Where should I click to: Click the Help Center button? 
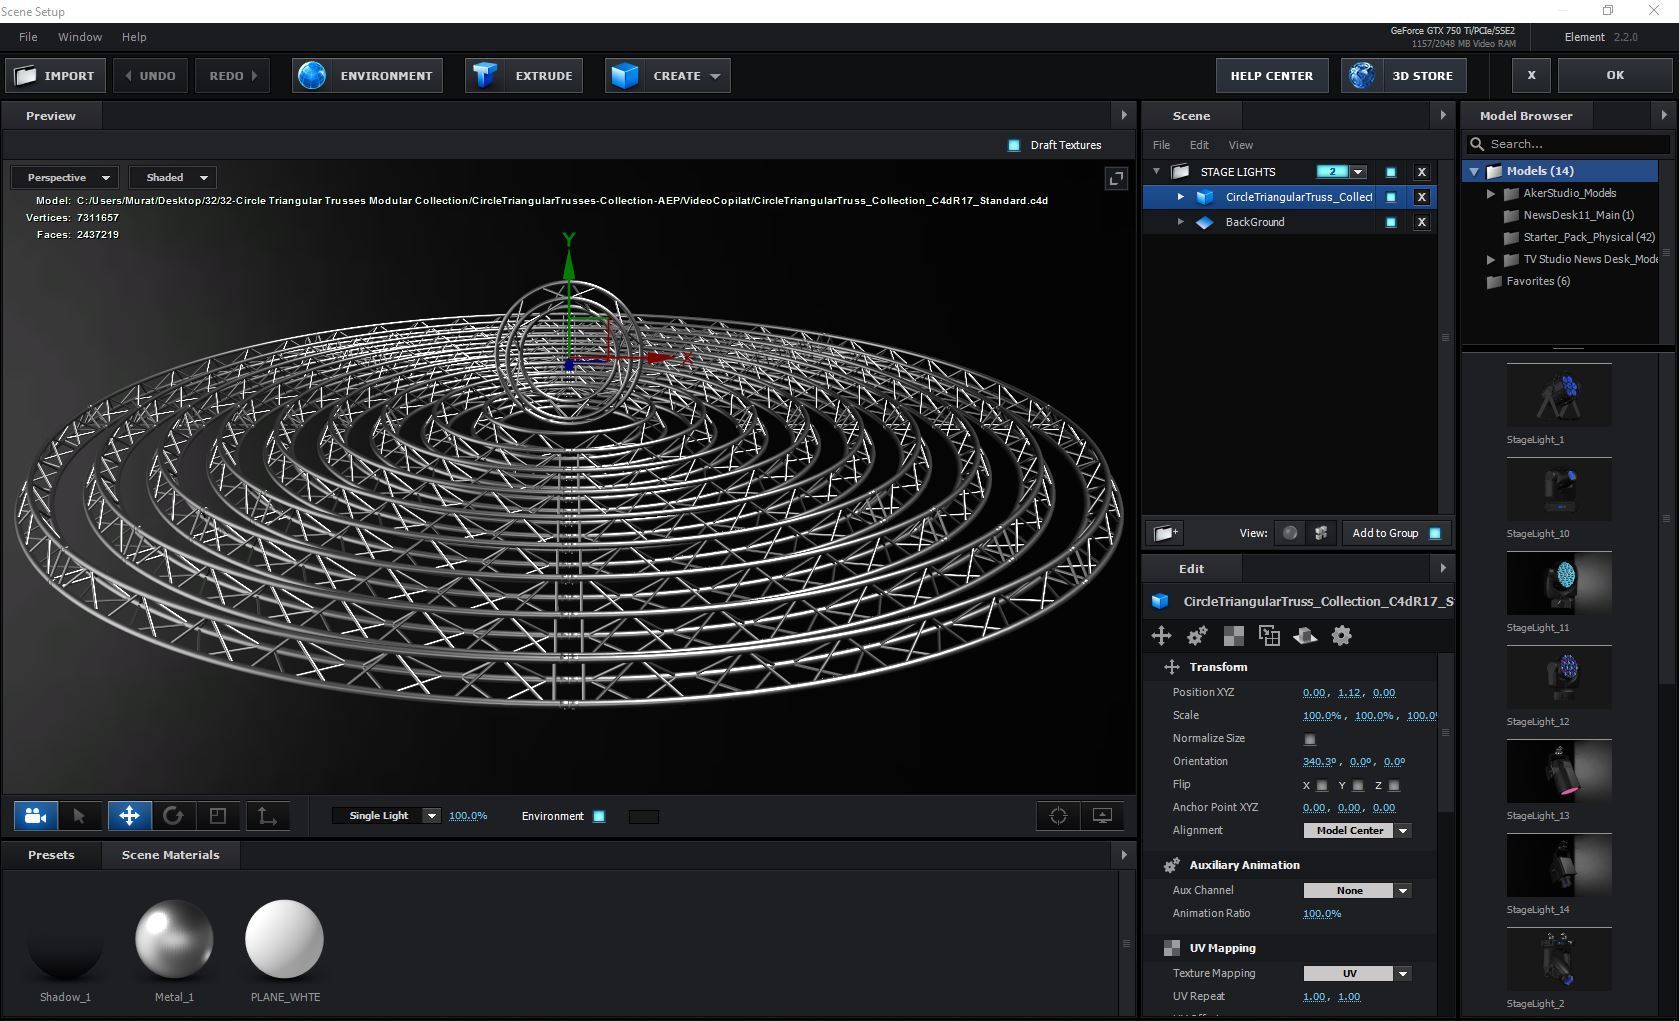(x=1271, y=76)
